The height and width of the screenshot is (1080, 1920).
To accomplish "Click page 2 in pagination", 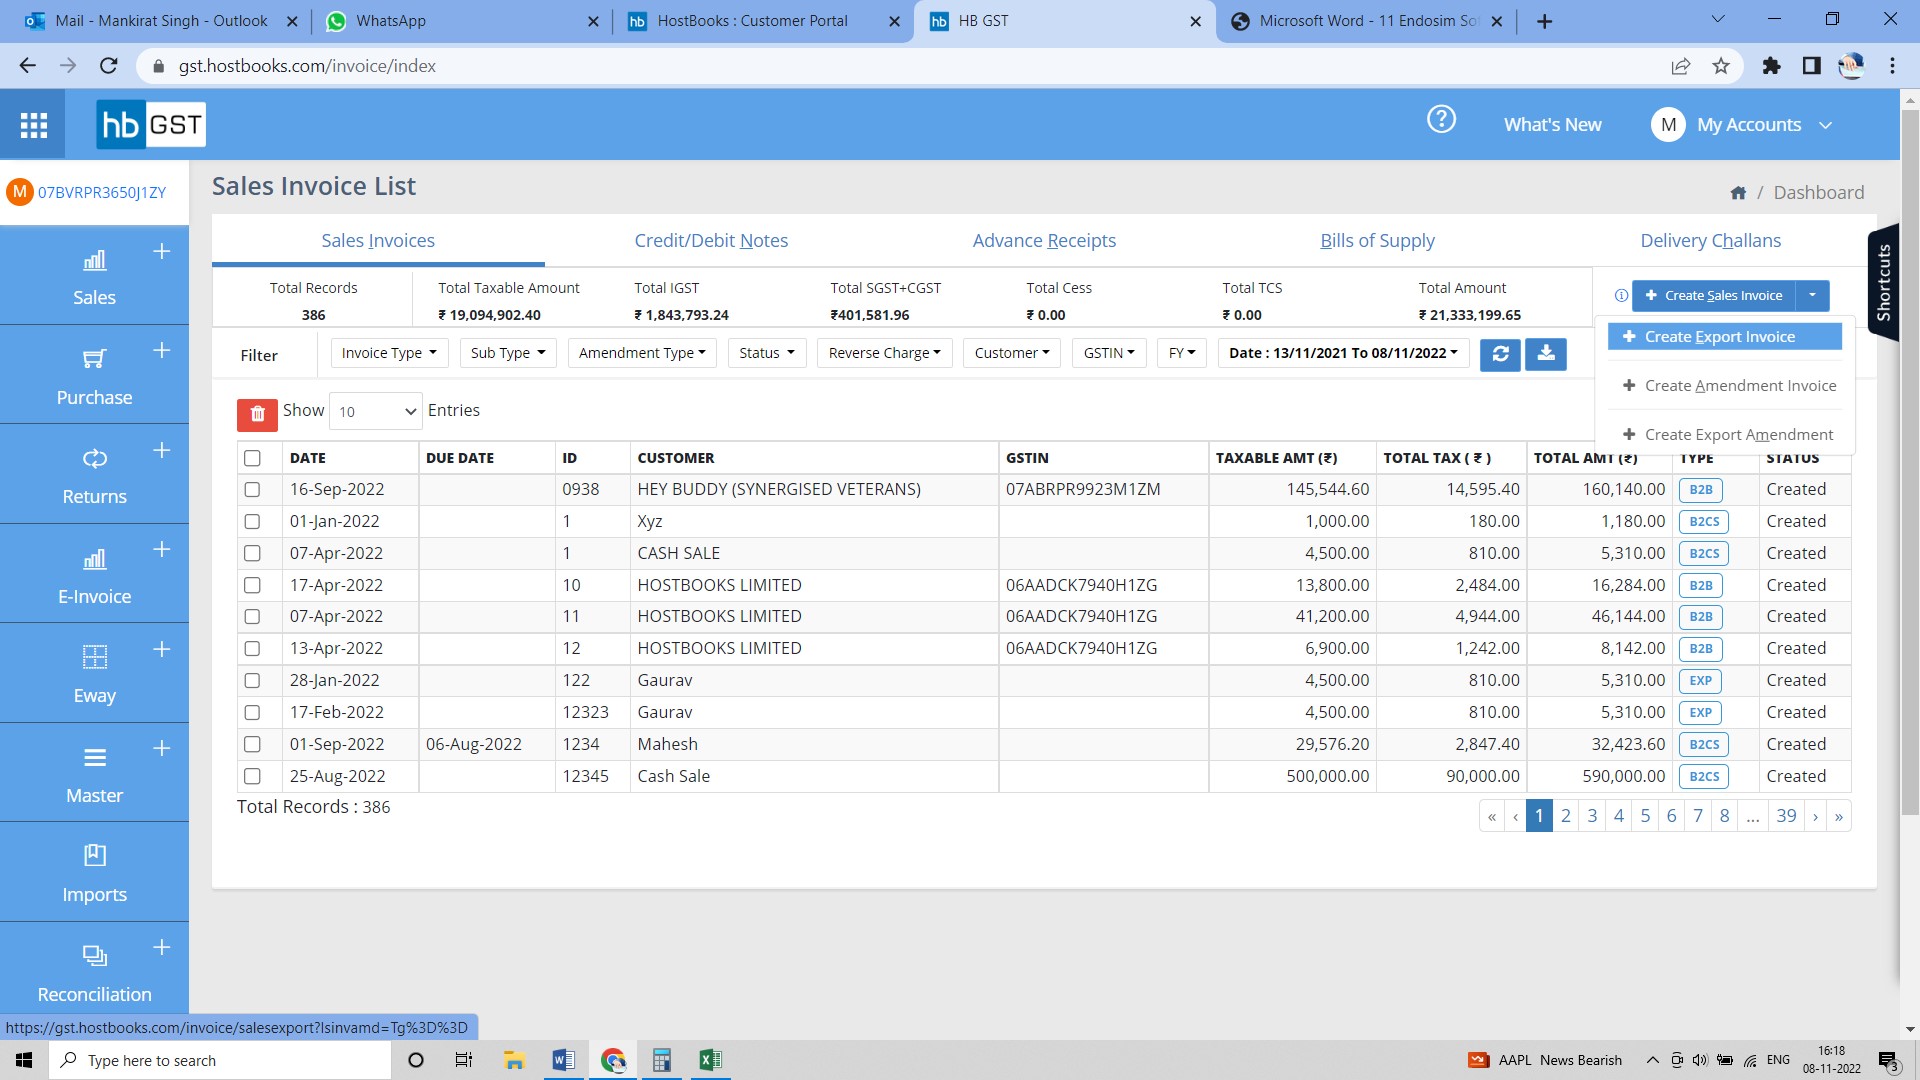I will click(x=1565, y=815).
